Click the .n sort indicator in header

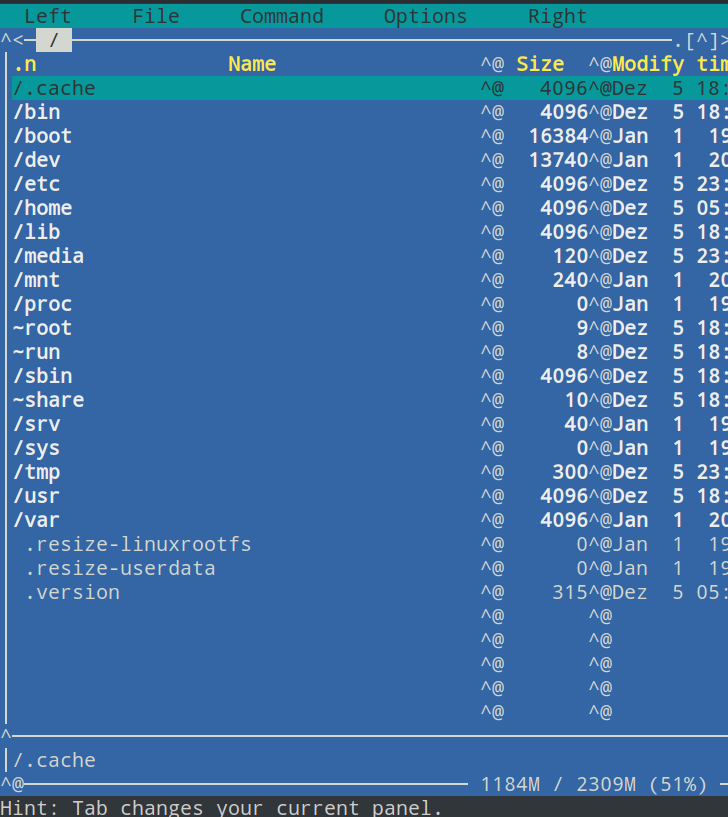click(x=24, y=64)
